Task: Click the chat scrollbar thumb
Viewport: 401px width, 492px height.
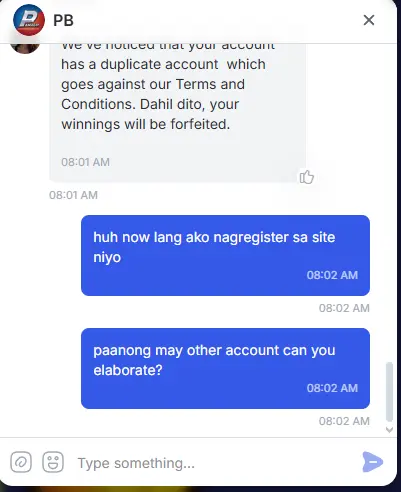Action: tap(389, 392)
